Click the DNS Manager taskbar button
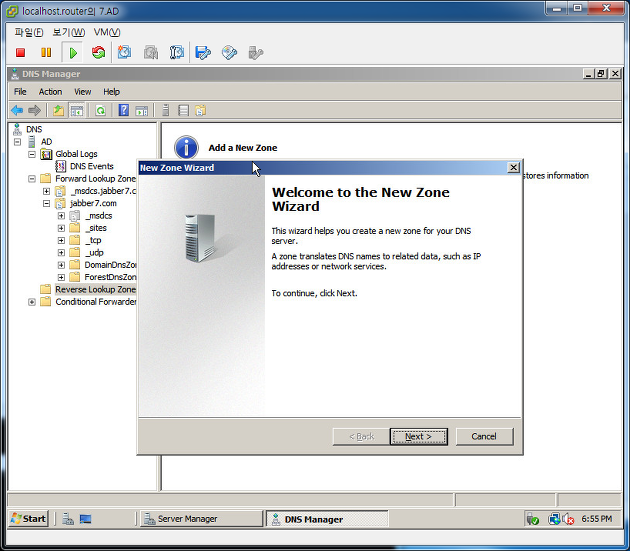630x551 pixels. pos(327,519)
